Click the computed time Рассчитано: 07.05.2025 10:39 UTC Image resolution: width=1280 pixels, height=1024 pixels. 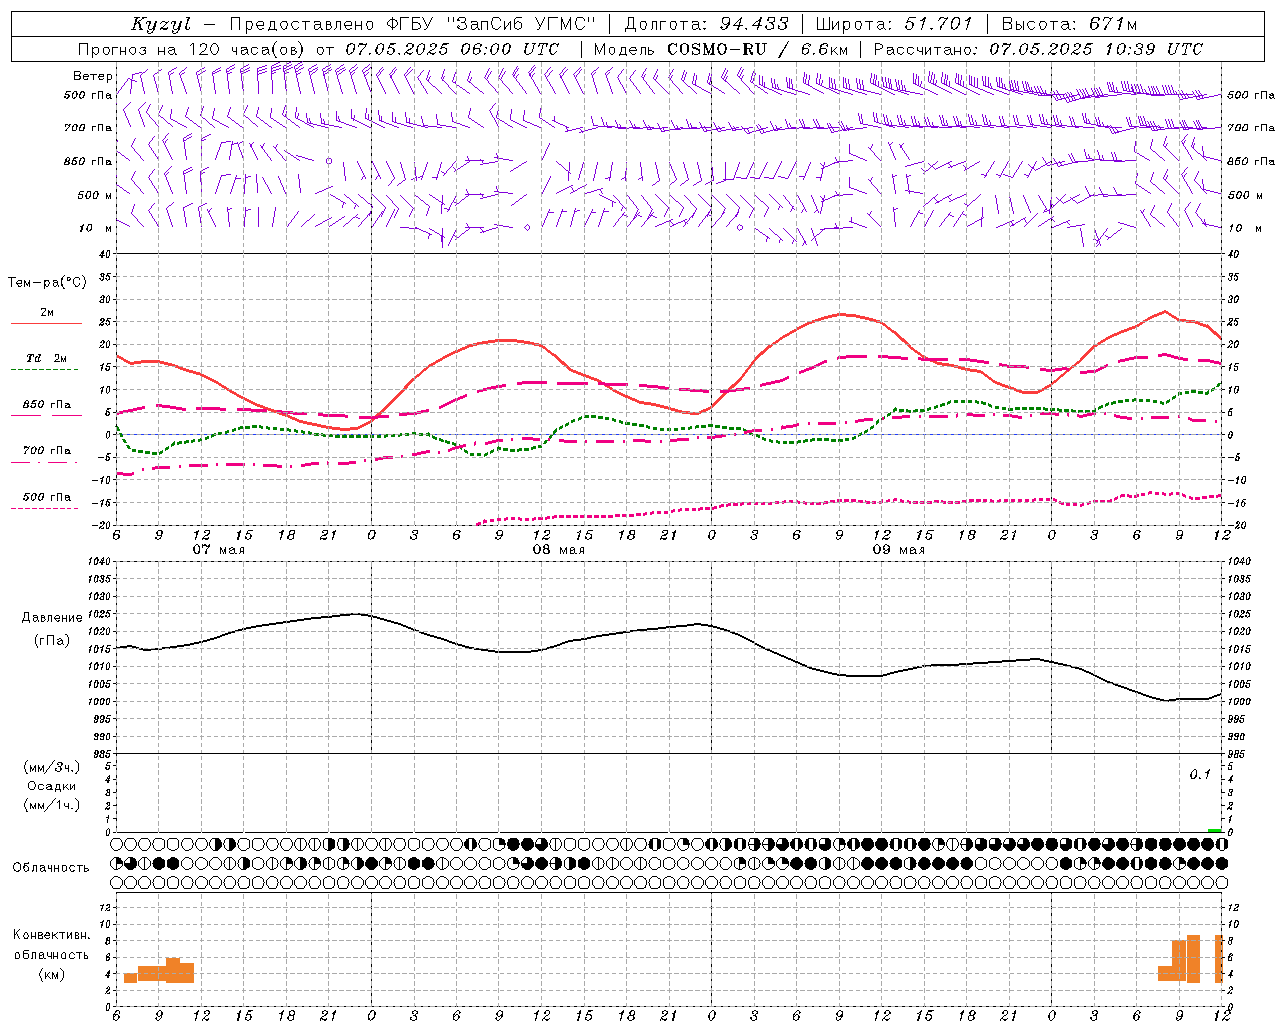pos(1038,49)
